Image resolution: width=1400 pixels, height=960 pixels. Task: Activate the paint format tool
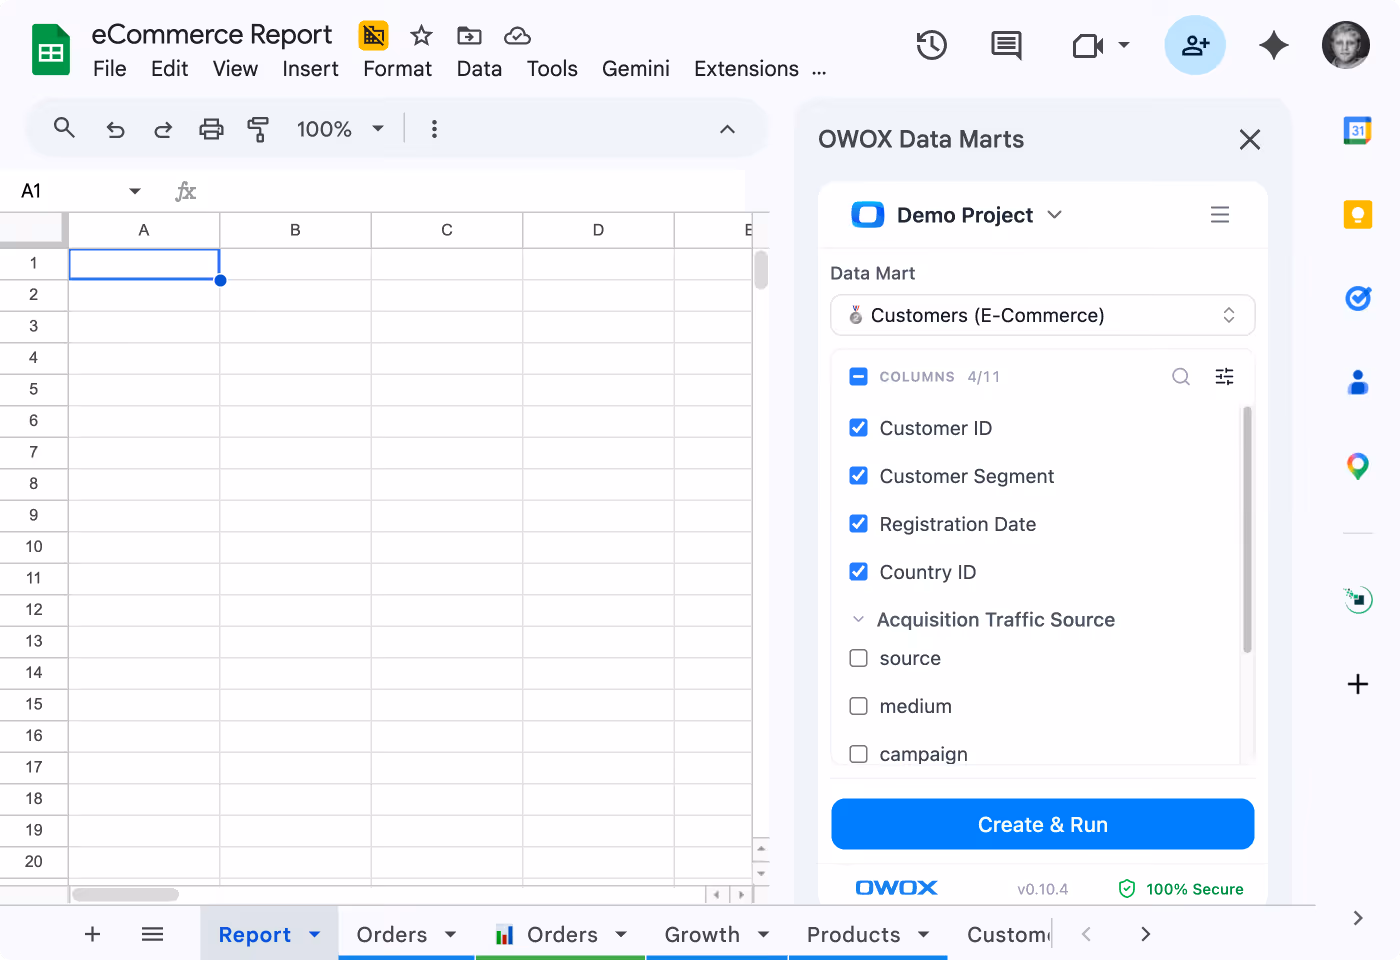(x=258, y=129)
